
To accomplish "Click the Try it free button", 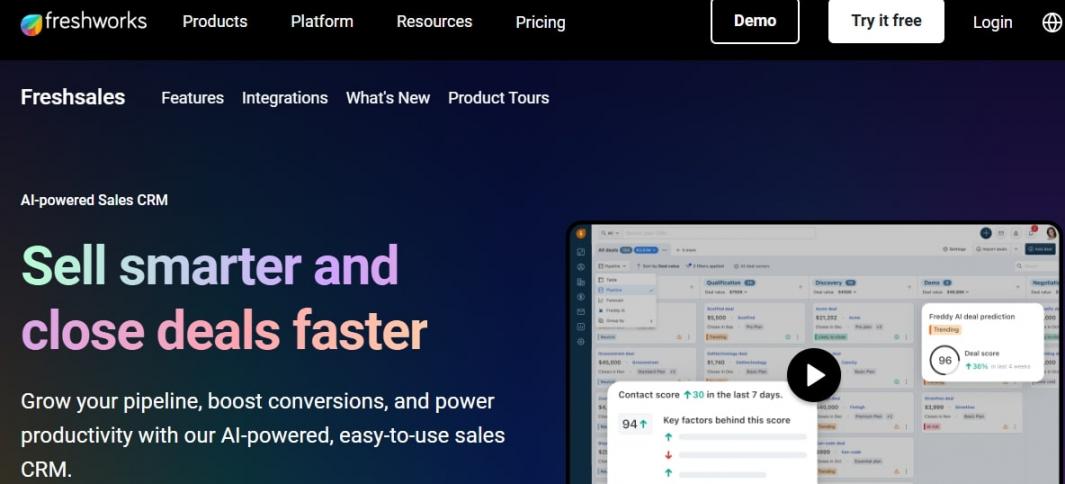I will pos(886,21).
